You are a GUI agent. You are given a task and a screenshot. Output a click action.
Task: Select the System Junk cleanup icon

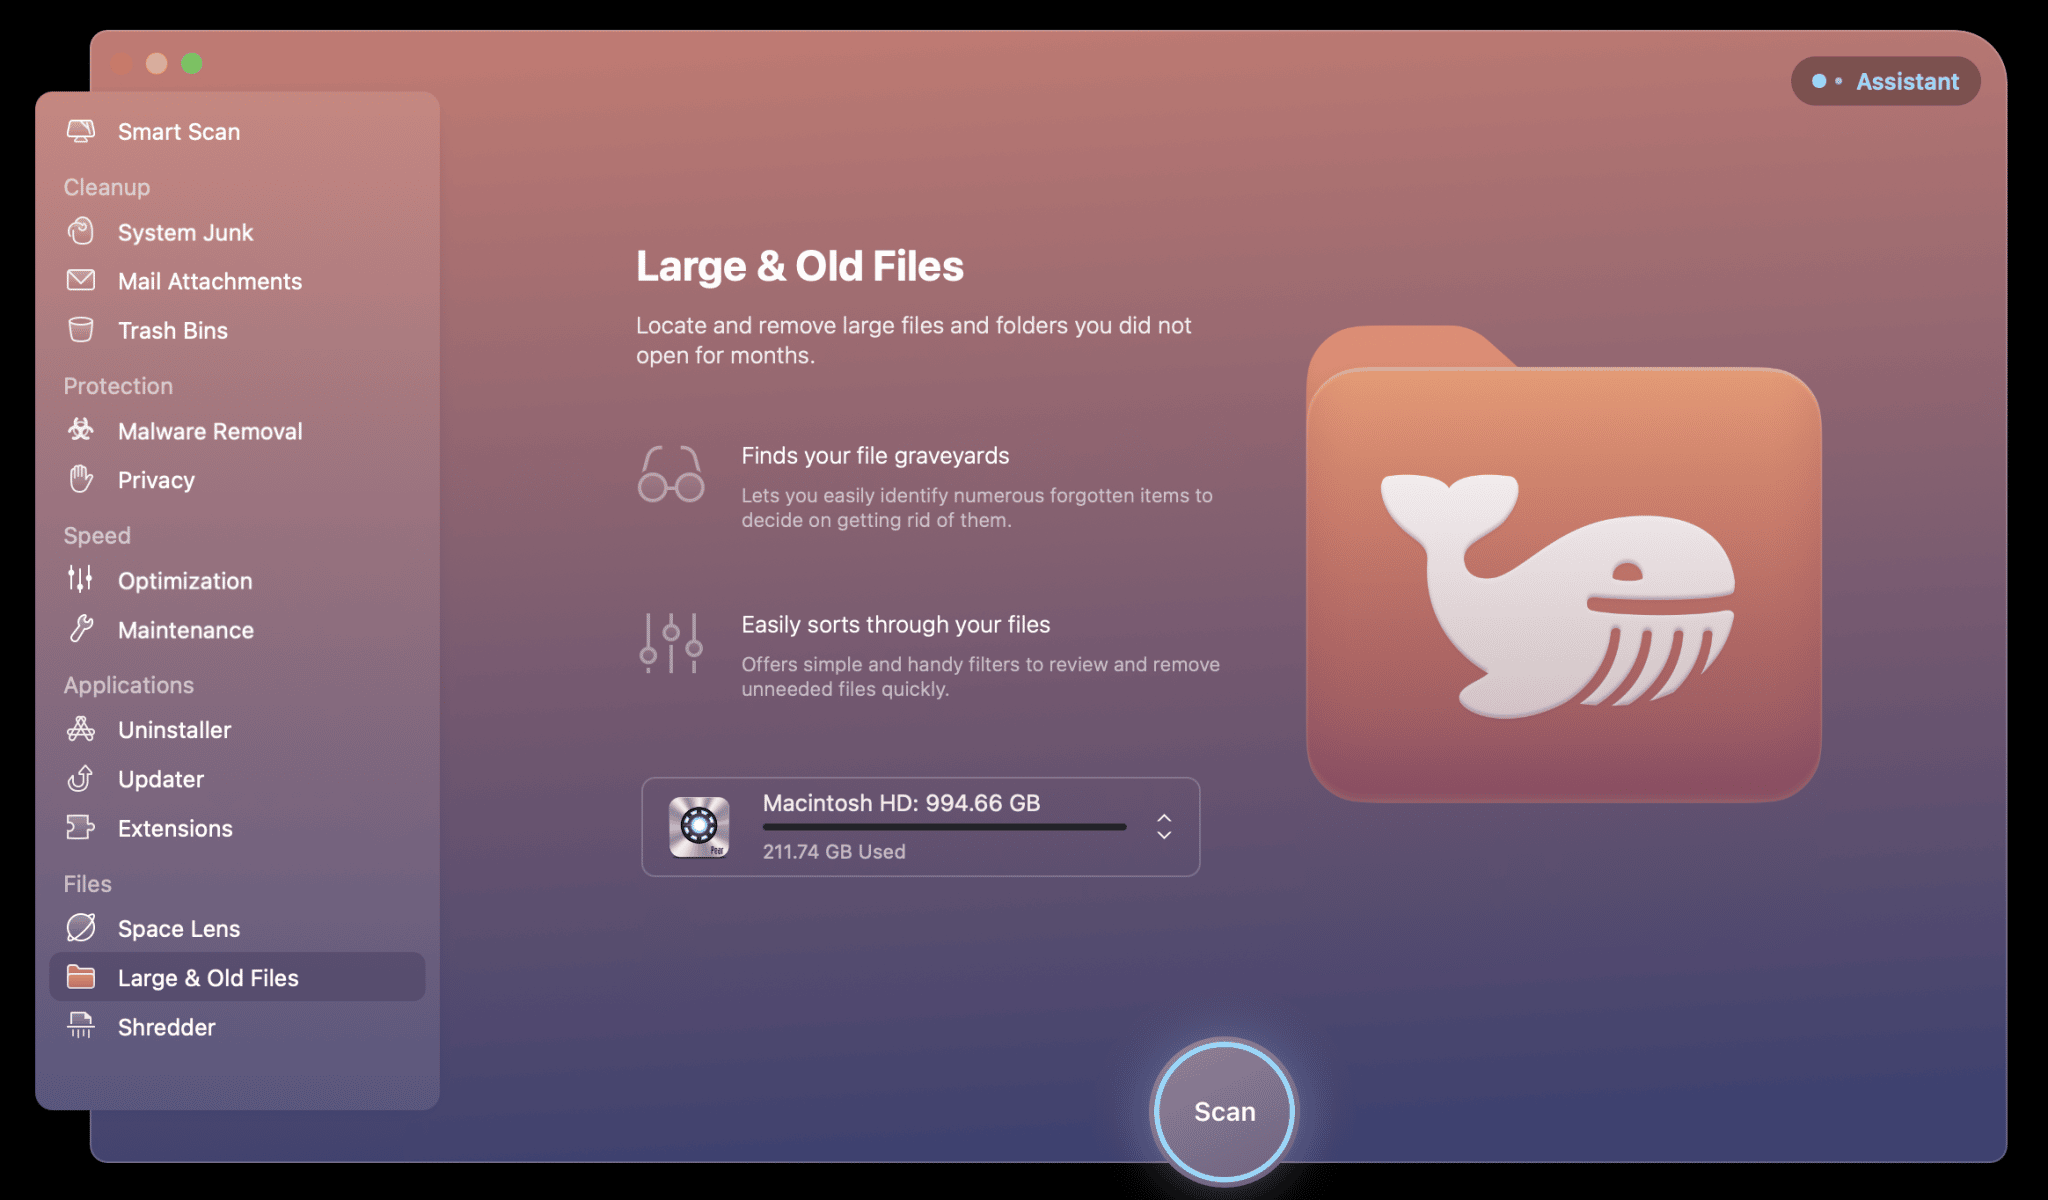pos(83,231)
